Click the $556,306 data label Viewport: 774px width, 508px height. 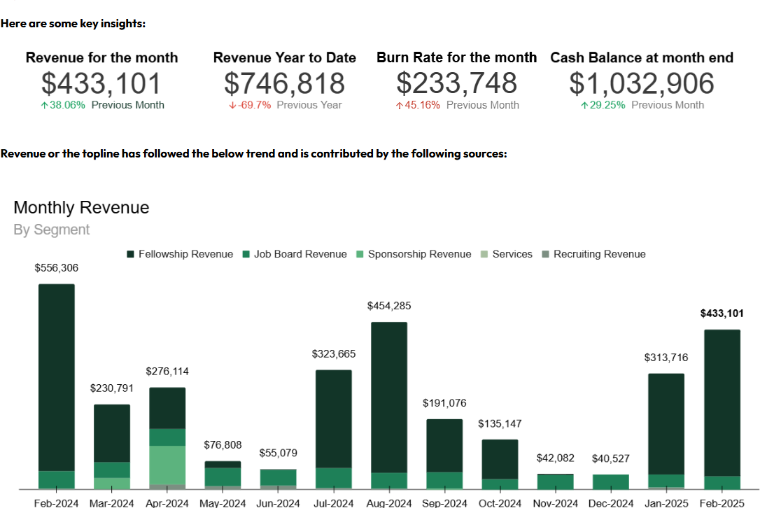pos(56,268)
